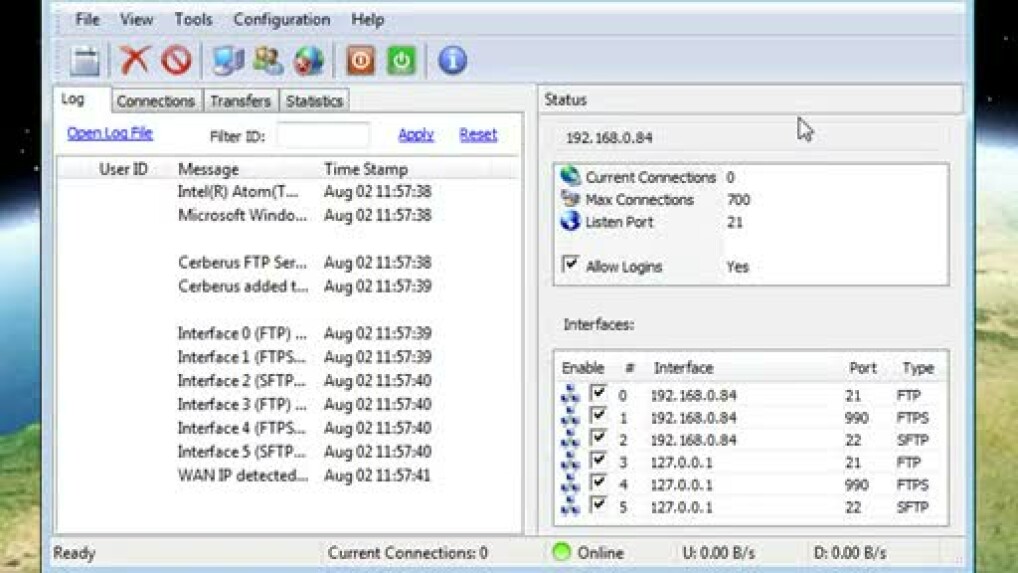Open the blue info About icon
The image size is (1018, 573).
coord(452,61)
